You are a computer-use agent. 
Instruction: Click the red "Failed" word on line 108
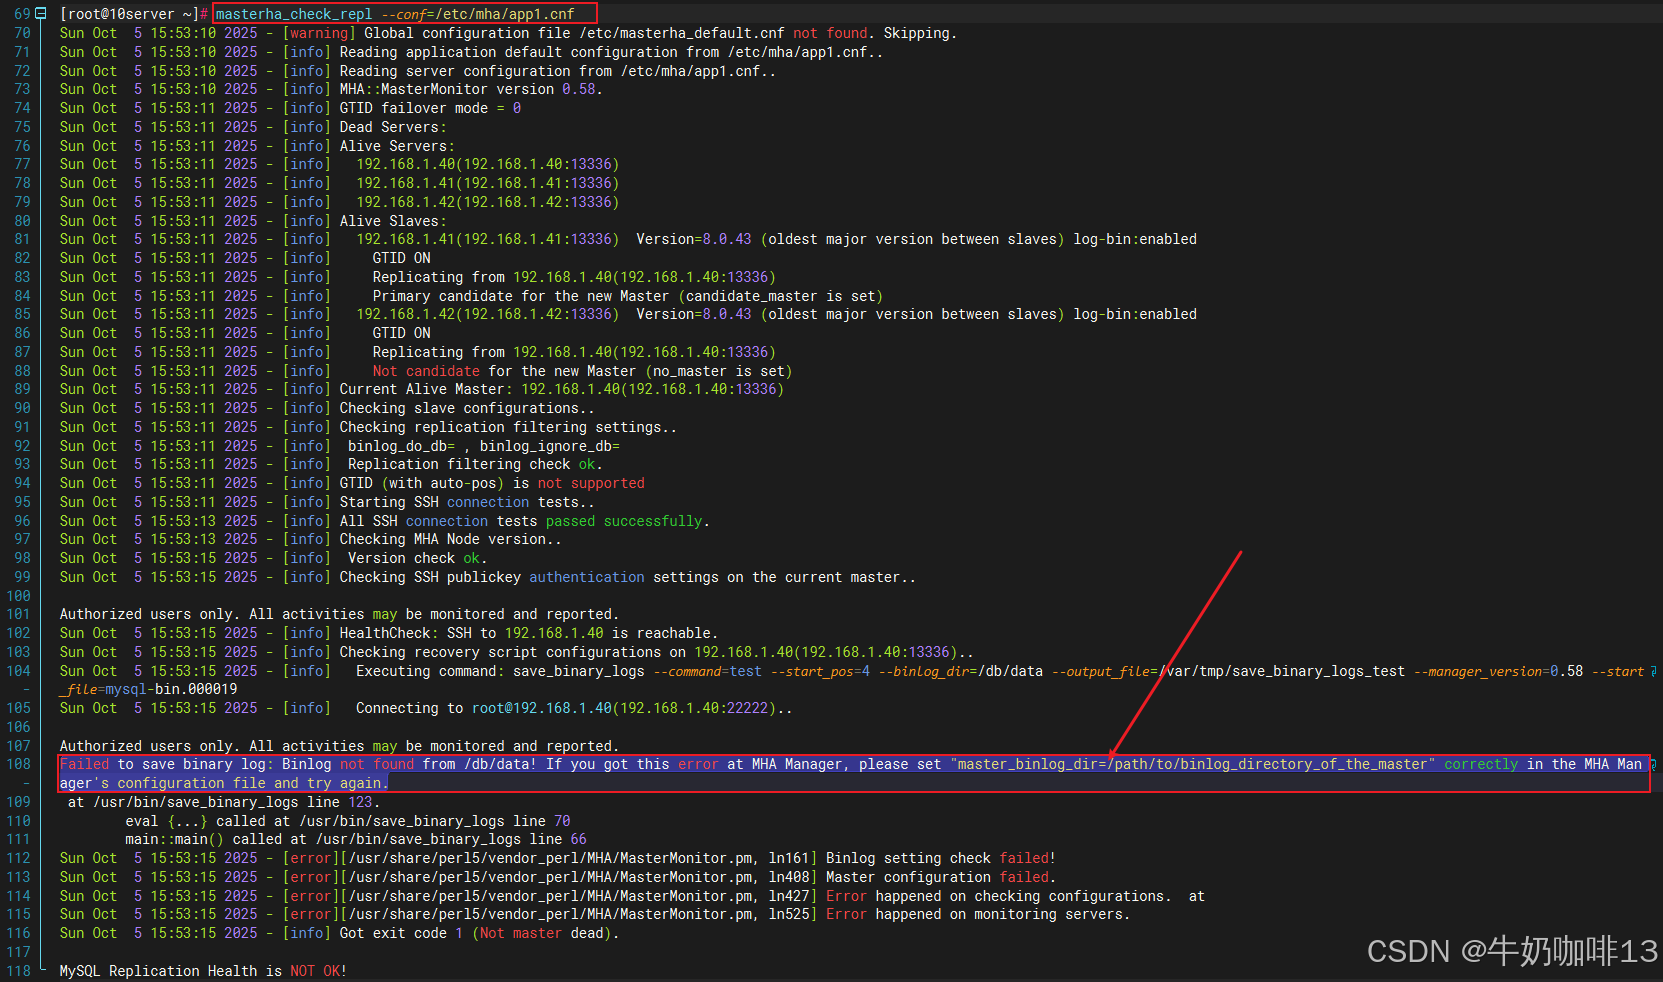[84, 764]
